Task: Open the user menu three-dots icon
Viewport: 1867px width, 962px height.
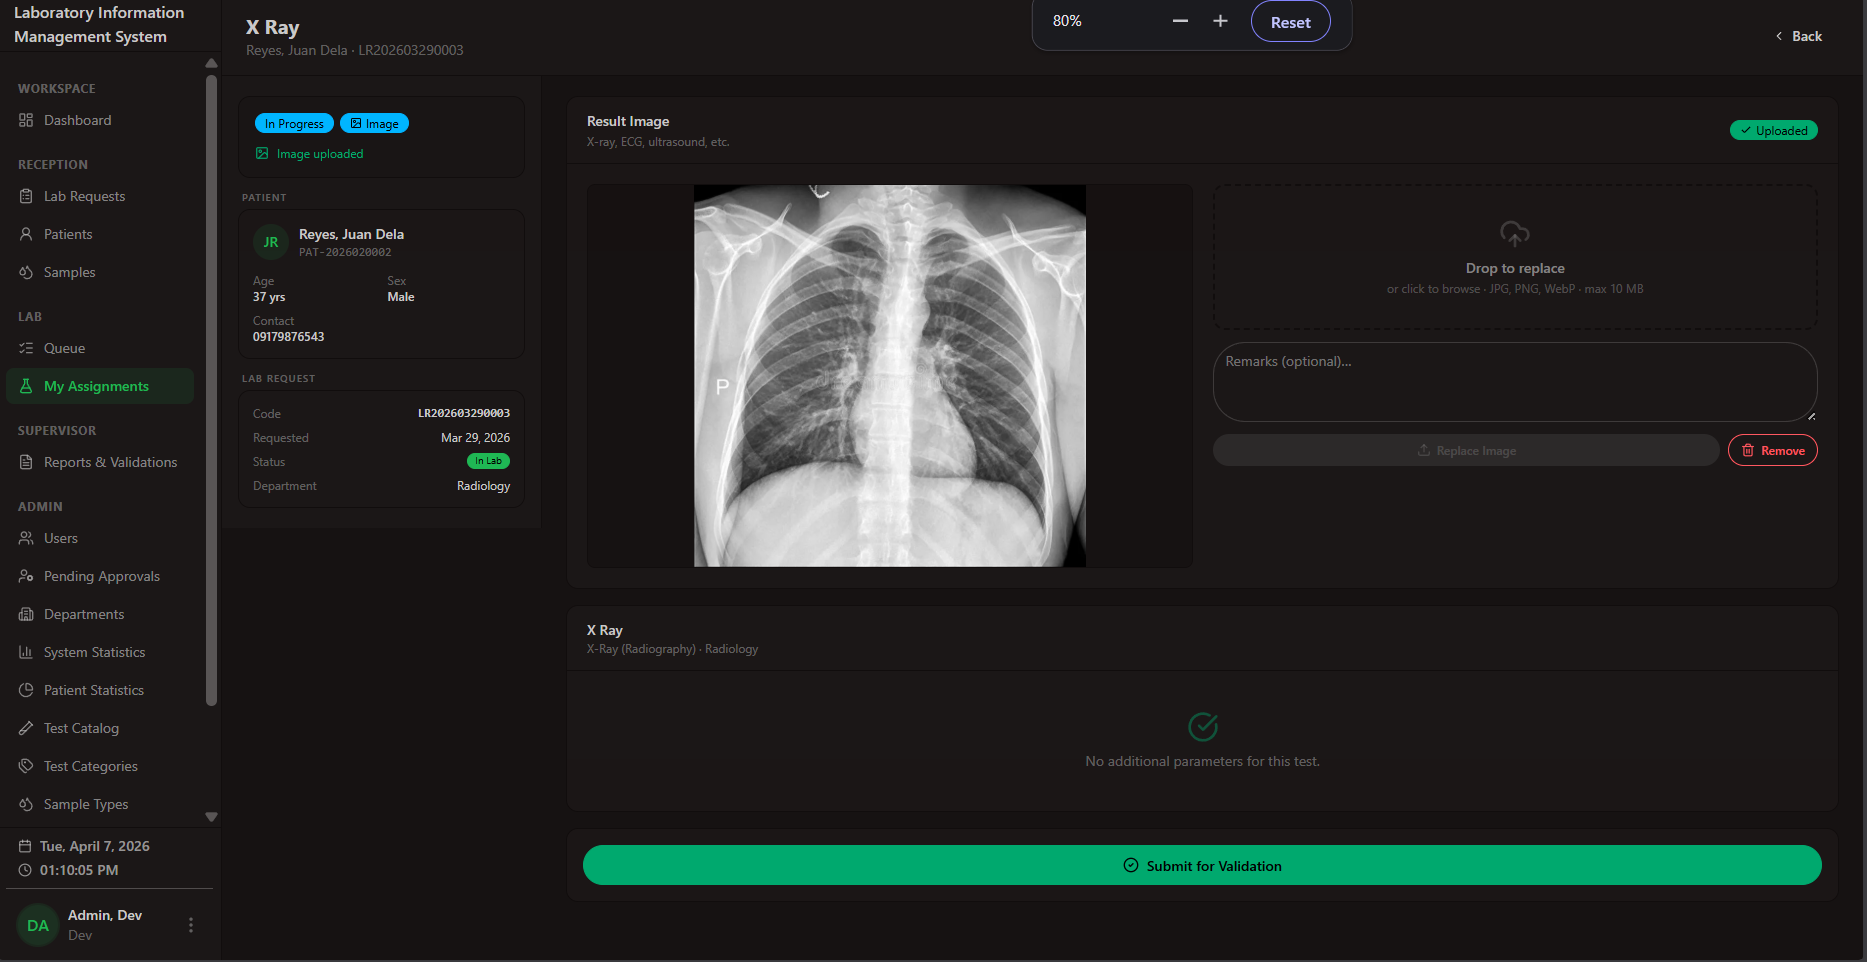Action: pos(191,925)
